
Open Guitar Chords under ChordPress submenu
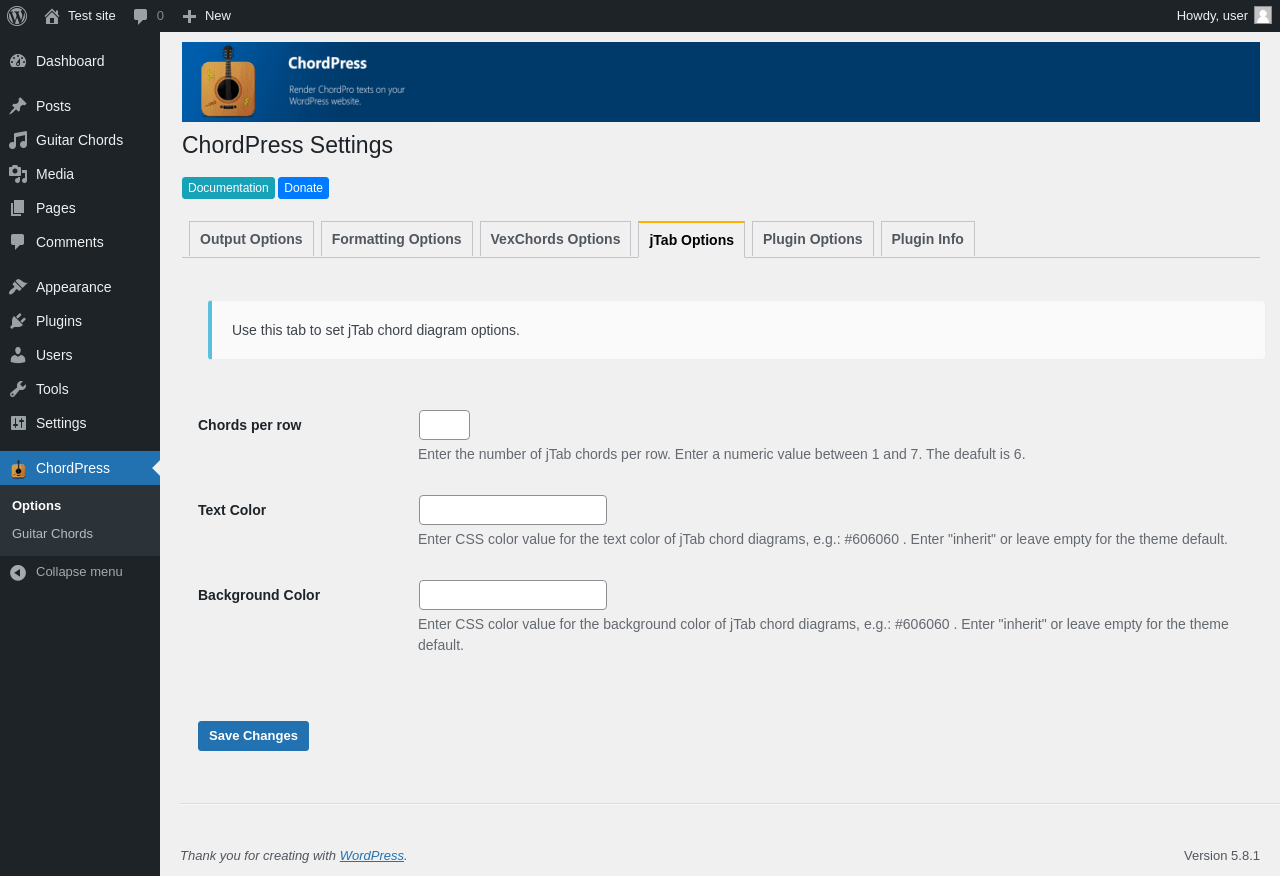click(52, 534)
